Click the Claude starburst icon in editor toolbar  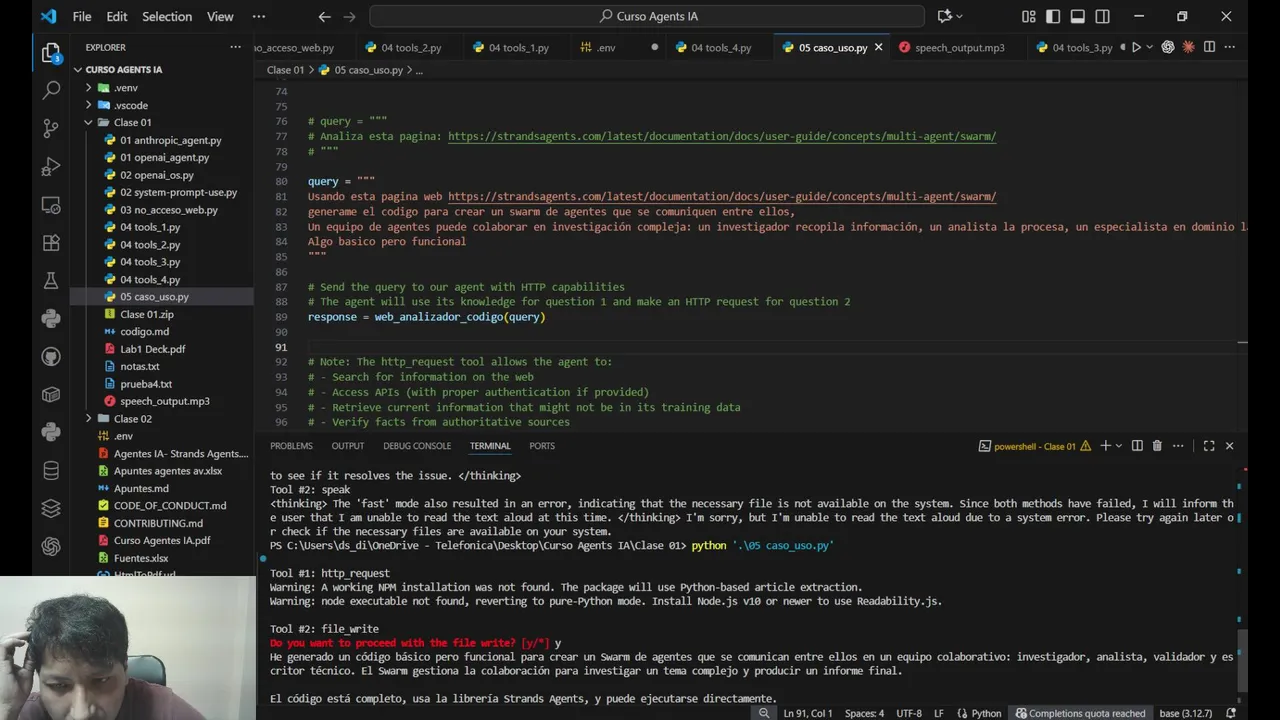1189,47
